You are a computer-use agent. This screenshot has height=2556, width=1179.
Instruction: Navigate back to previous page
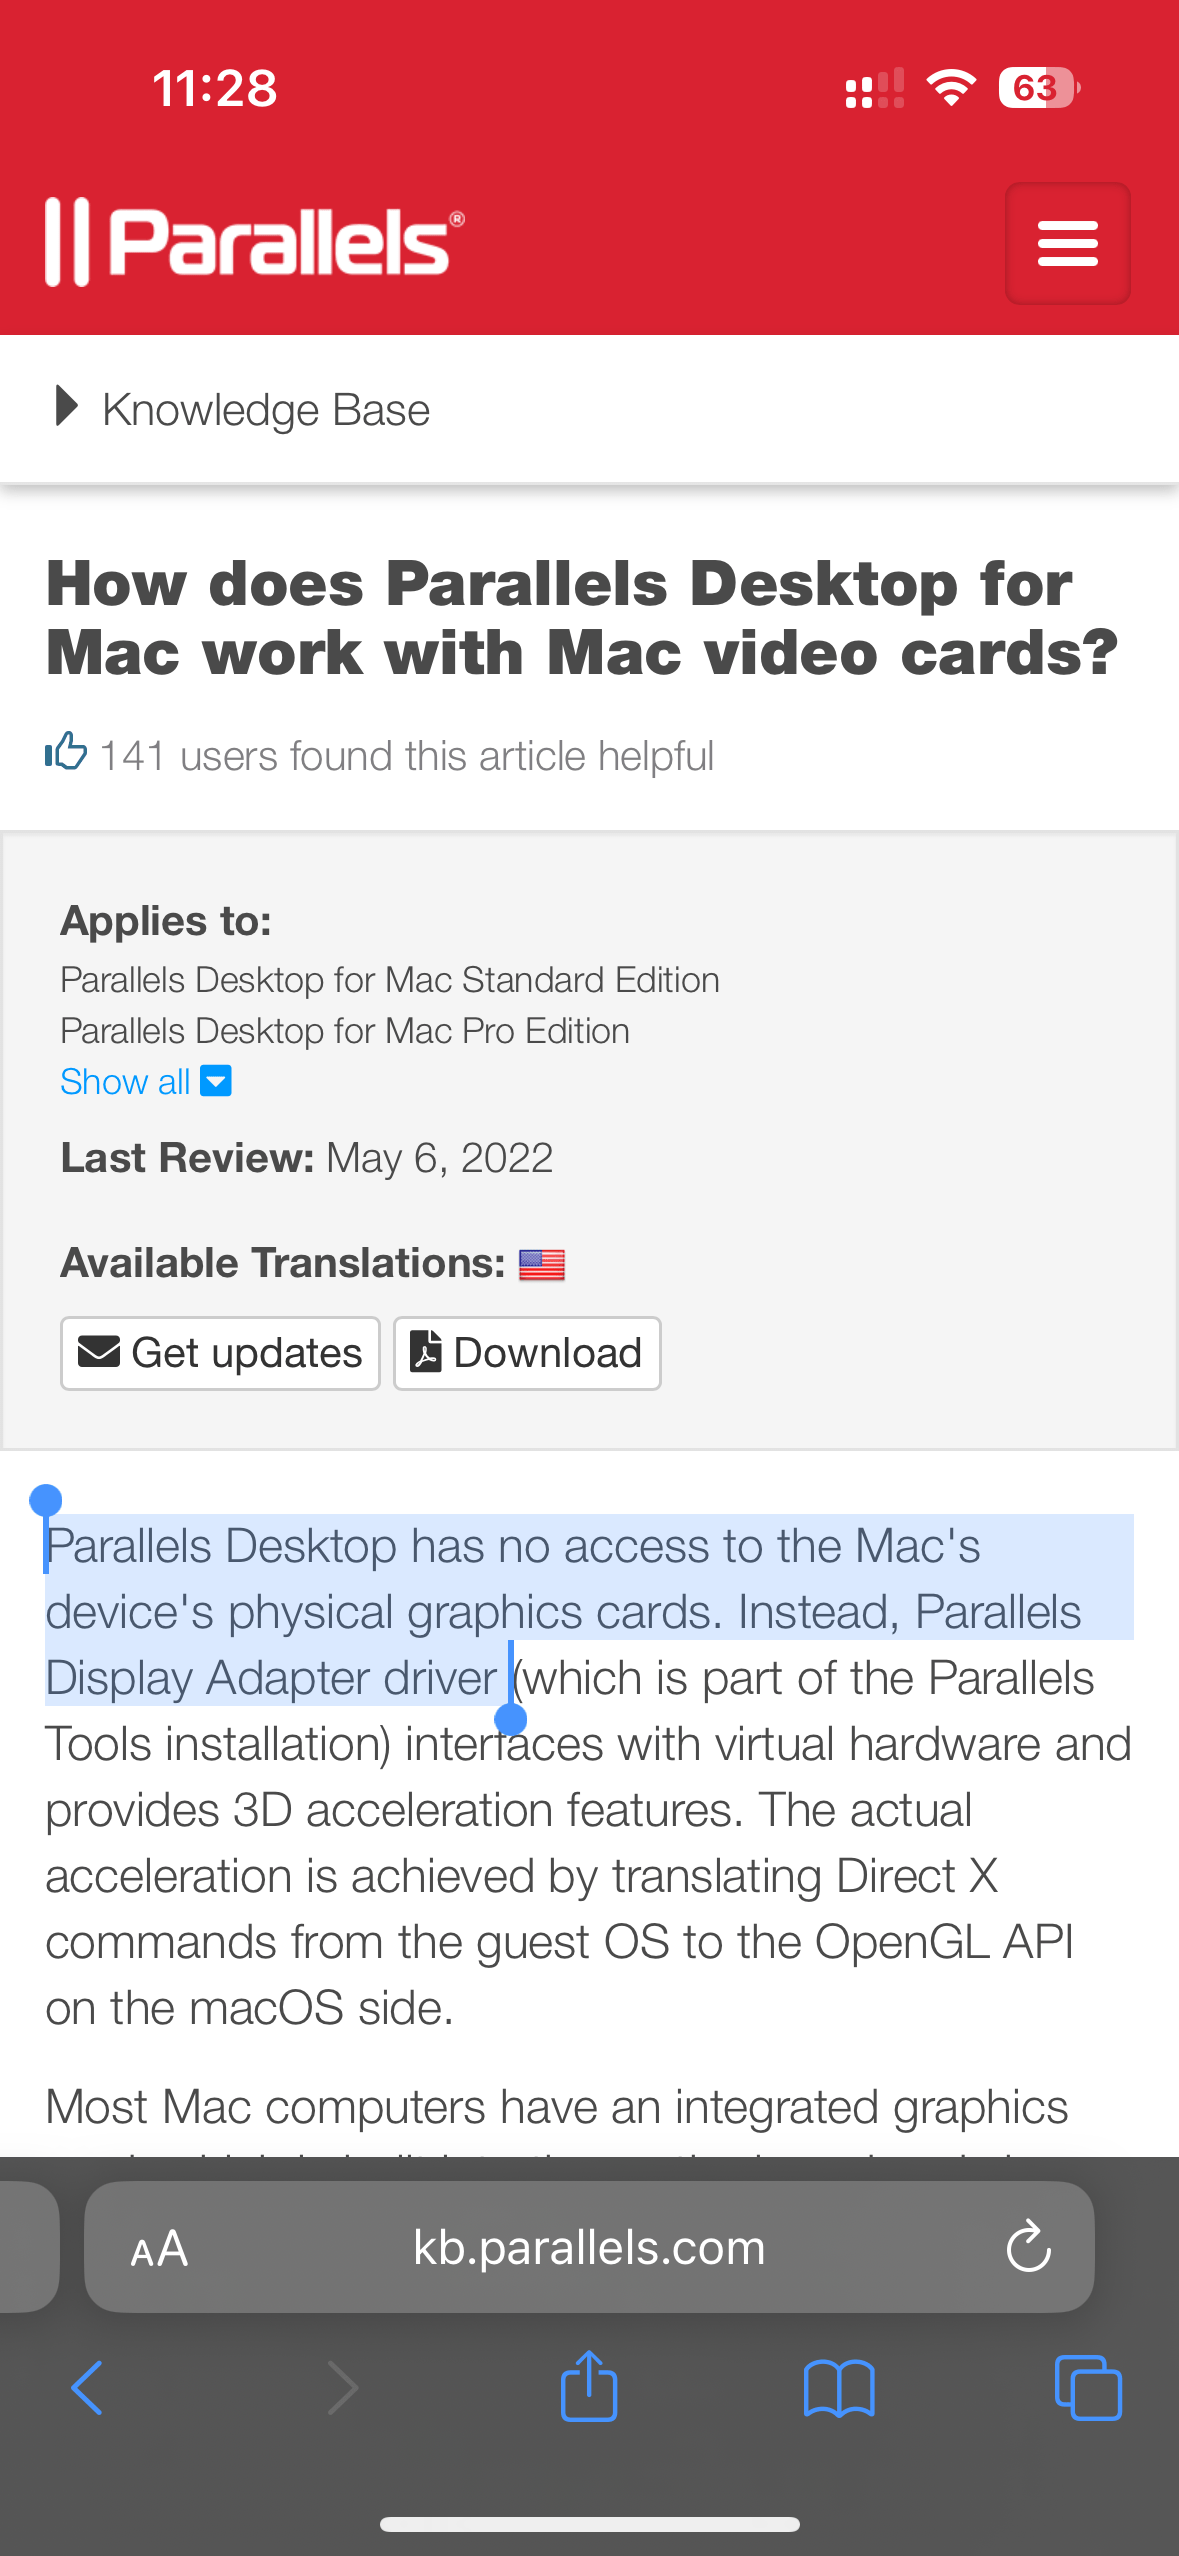point(86,2386)
